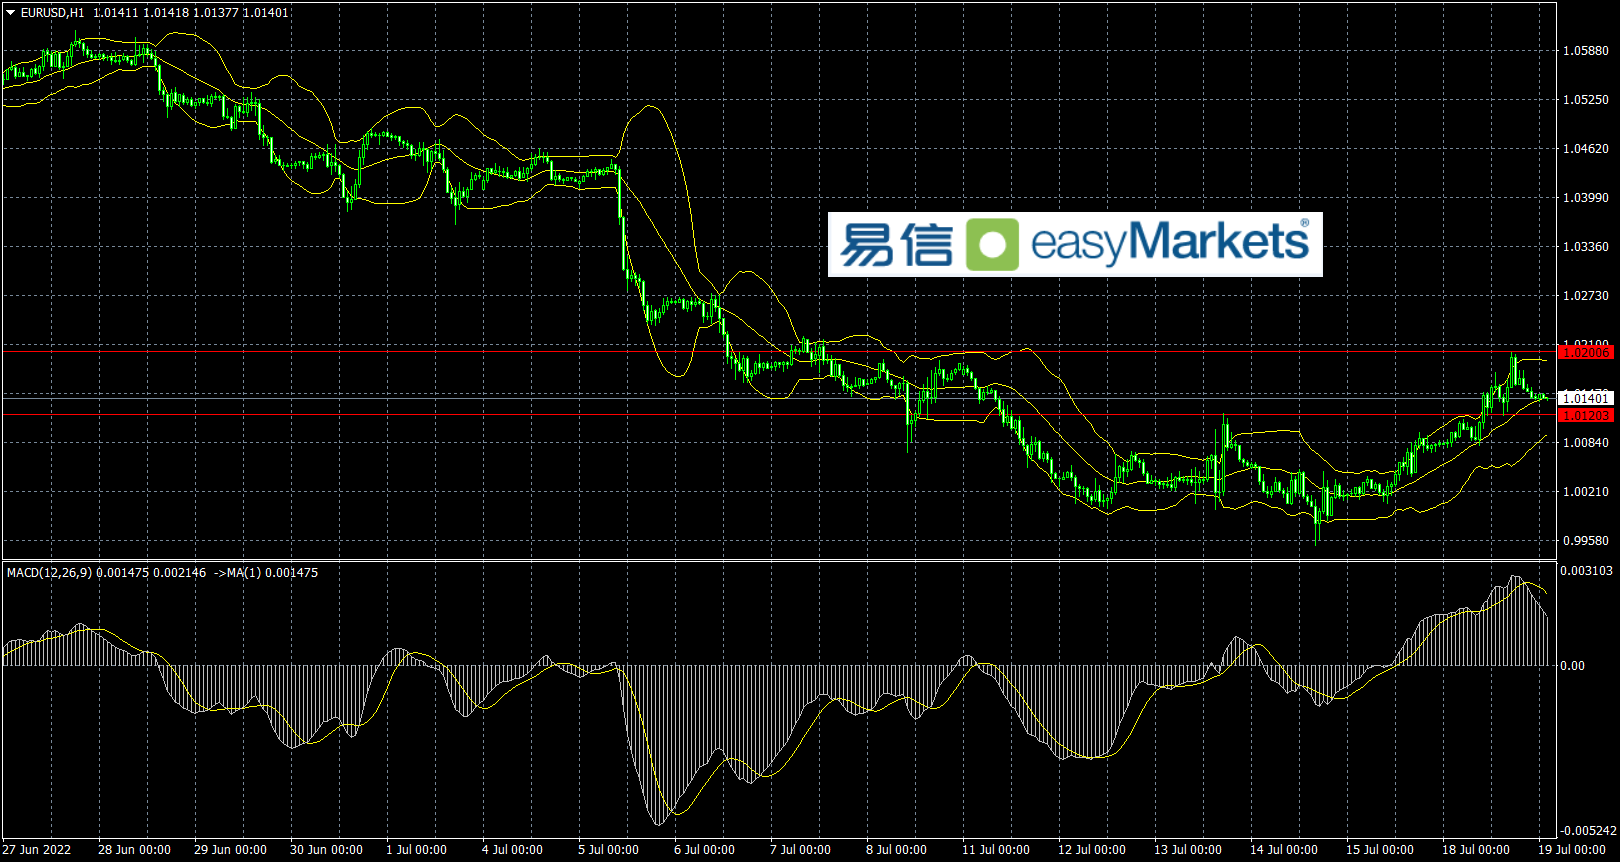Click the 8 Jul 00:00 time label
Image resolution: width=1620 pixels, height=862 pixels.
pos(896,850)
